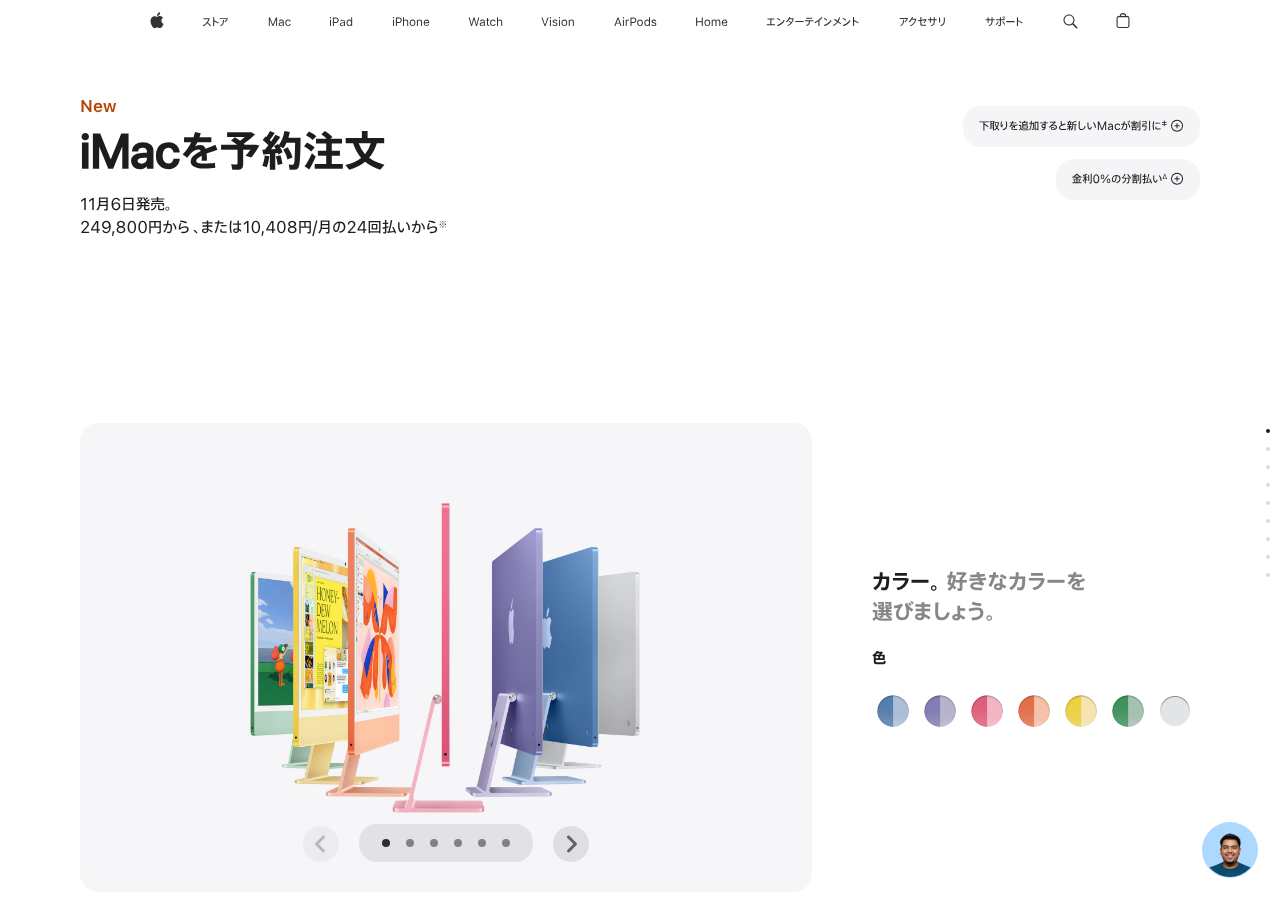The height and width of the screenshot is (900, 1280).
Task: Click the iMacを予約注文 heading
Action: (232, 152)
